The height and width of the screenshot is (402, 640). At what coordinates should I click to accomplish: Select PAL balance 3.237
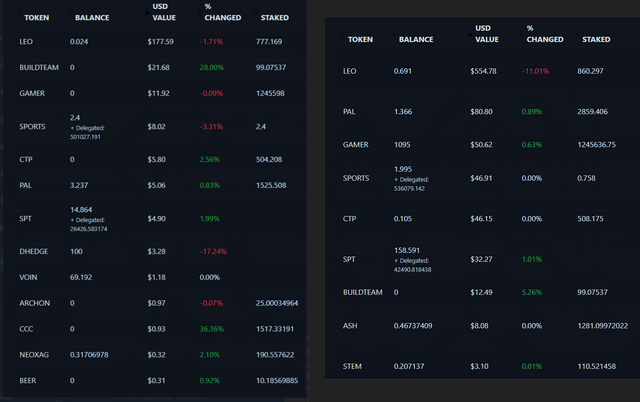click(x=79, y=185)
